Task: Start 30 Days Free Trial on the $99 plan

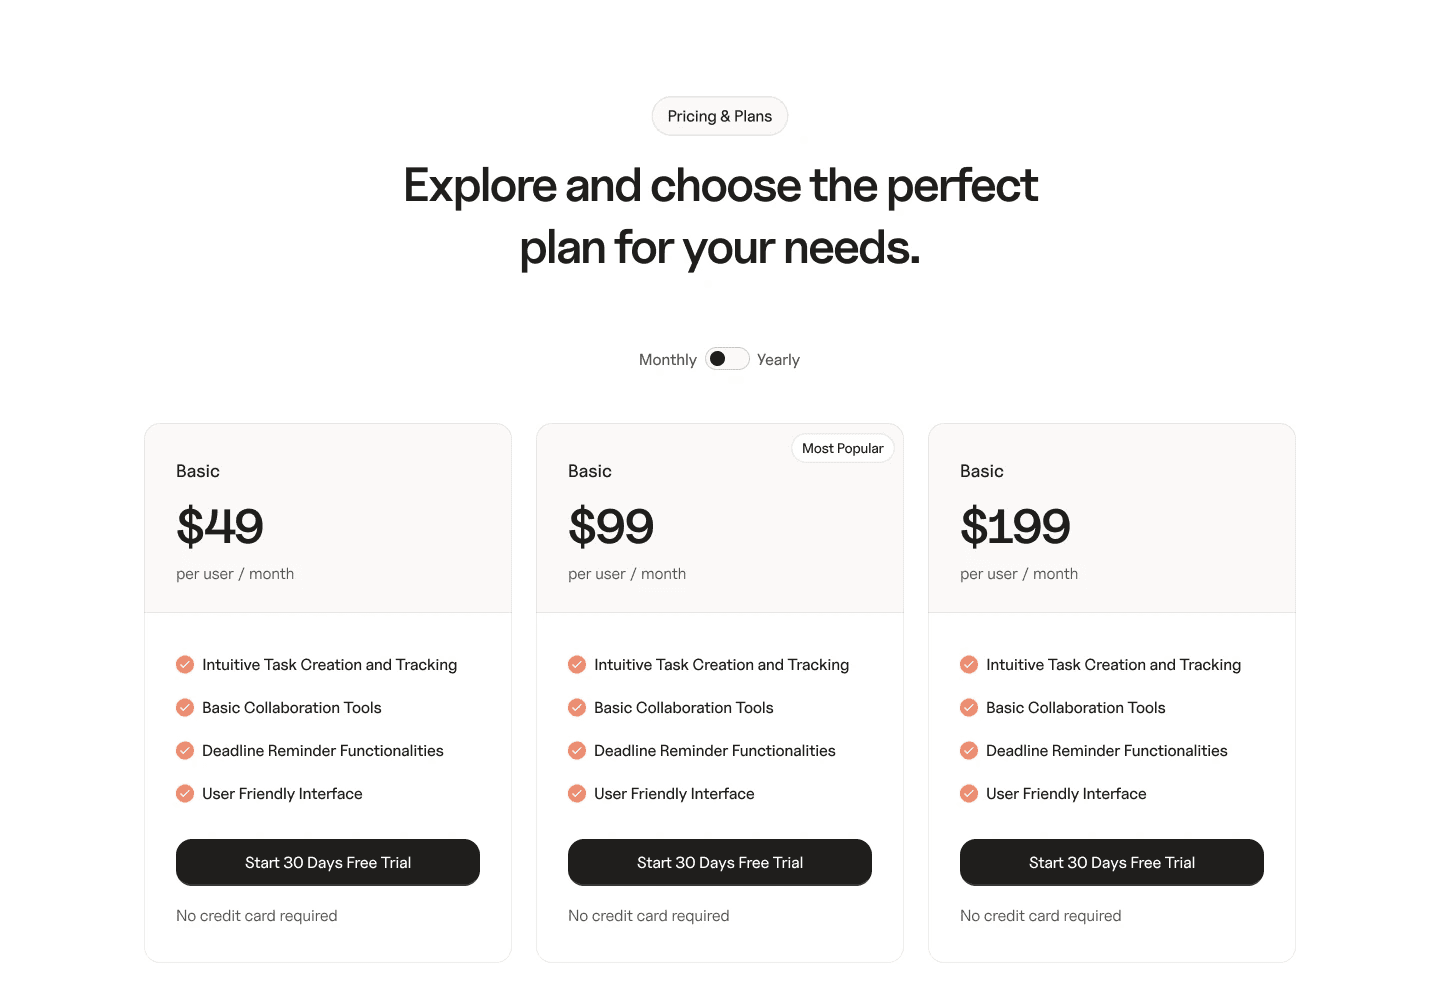Action: click(x=719, y=862)
